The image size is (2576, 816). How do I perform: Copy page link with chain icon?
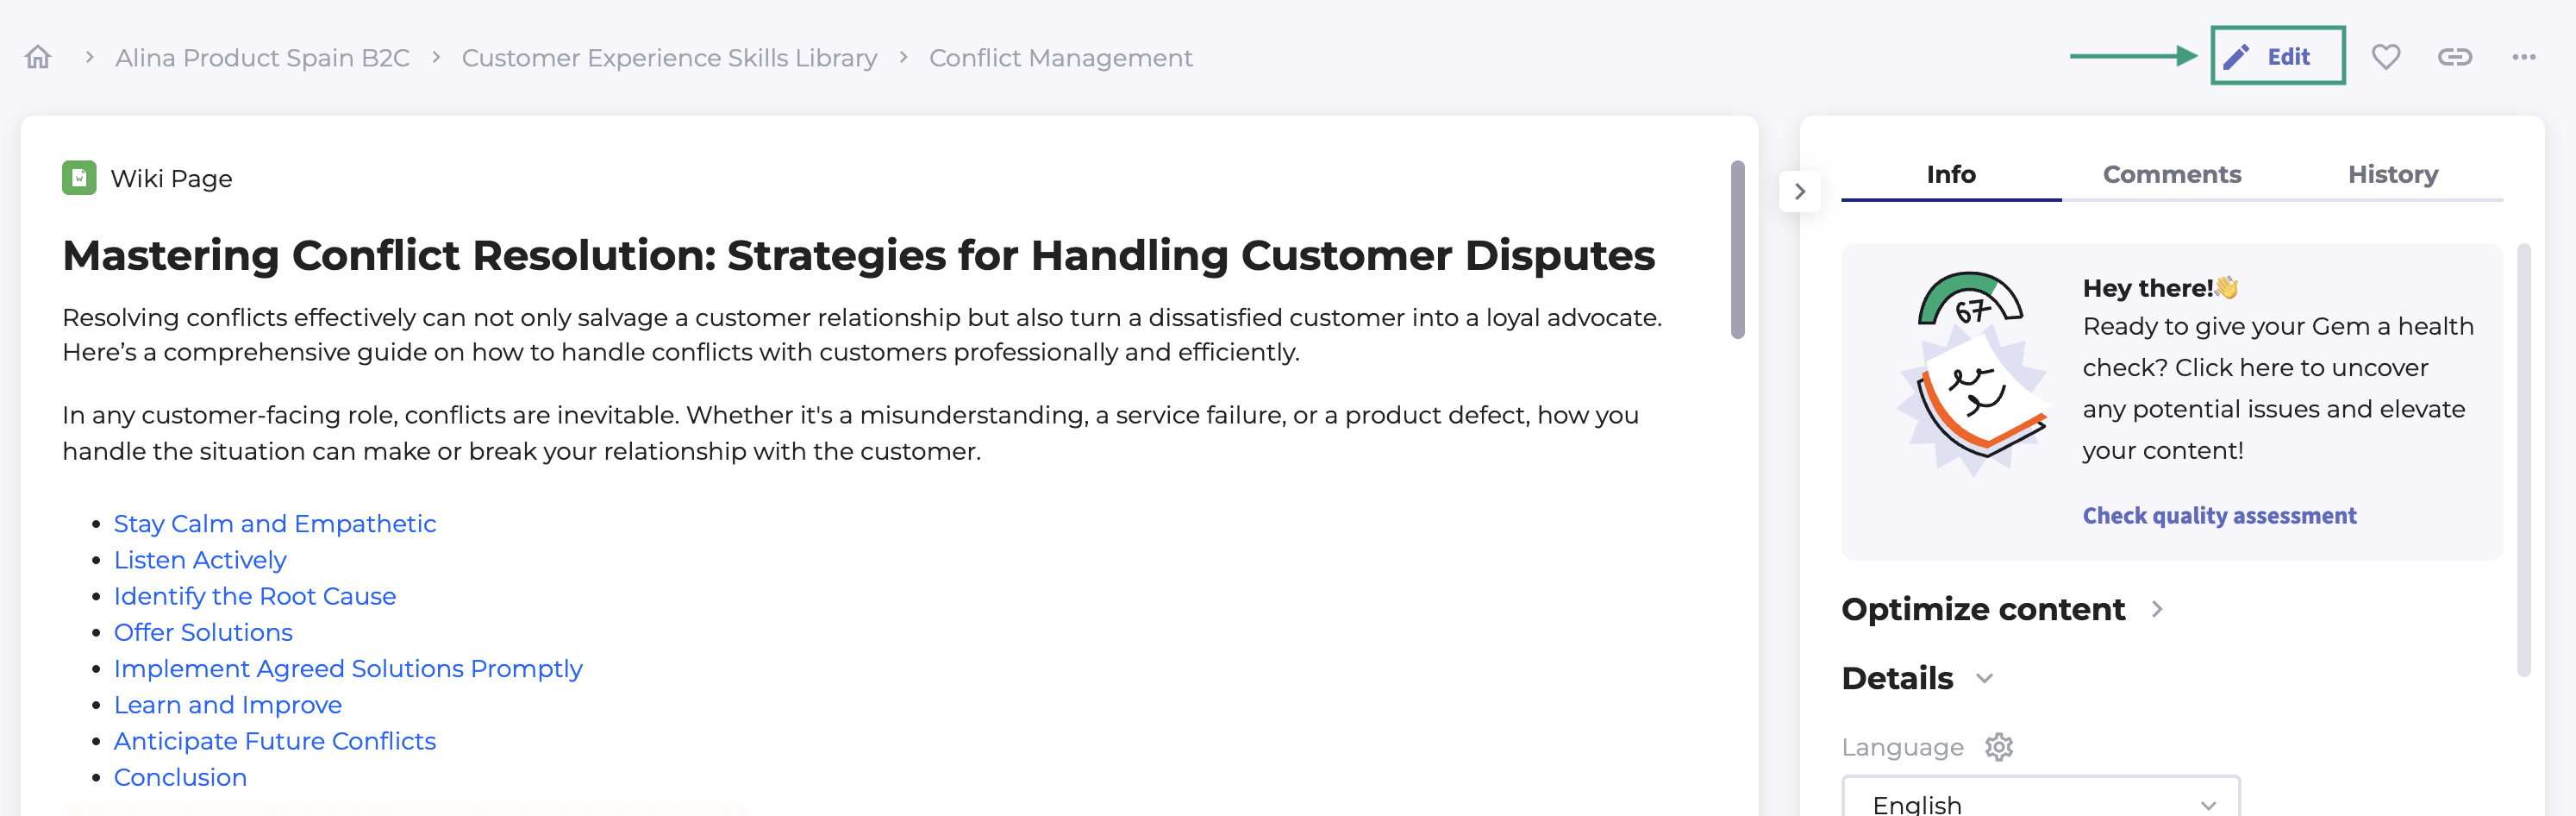pyautogui.click(x=2454, y=57)
